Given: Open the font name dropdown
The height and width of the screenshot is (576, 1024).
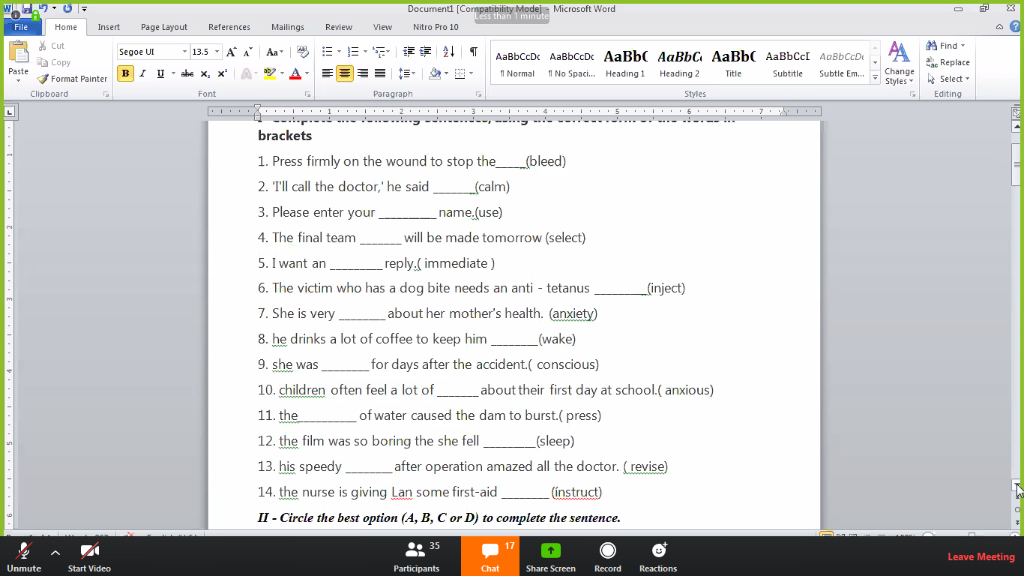Looking at the screenshot, I should tap(185, 52).
